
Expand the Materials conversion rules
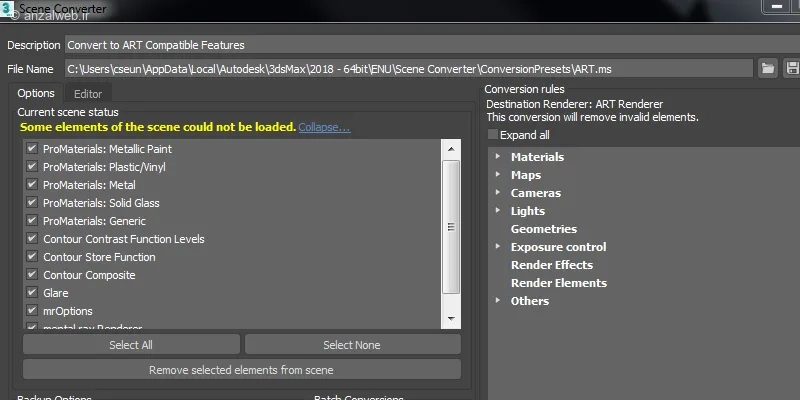point(497,157)
